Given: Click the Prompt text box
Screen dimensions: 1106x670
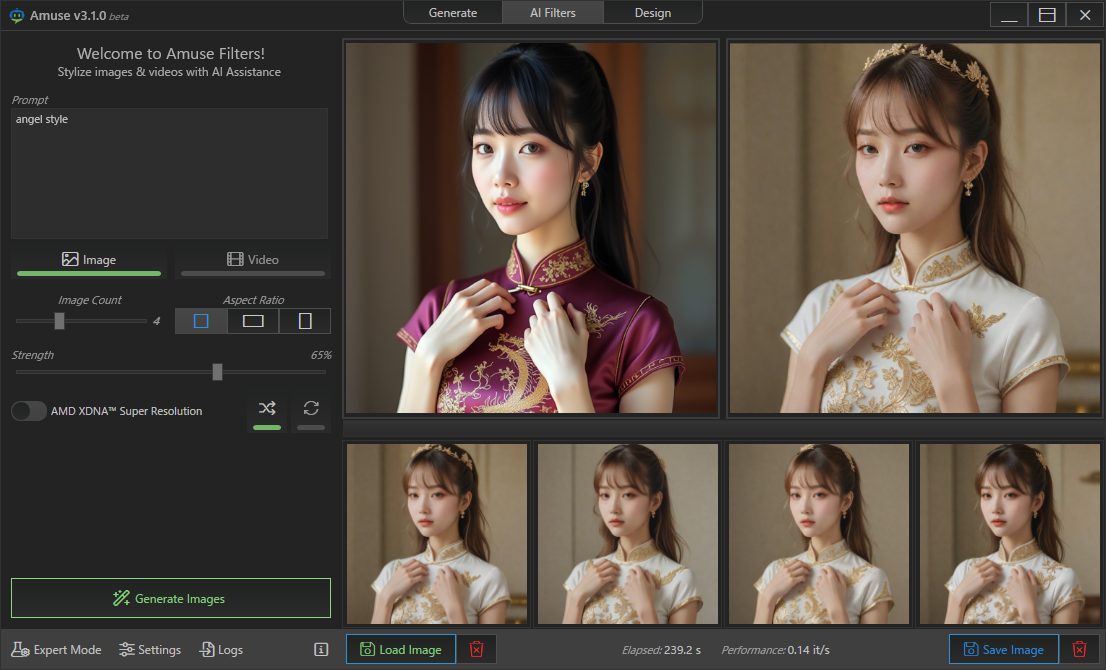Looking at the screenshot, I should (x=169, y=173).
